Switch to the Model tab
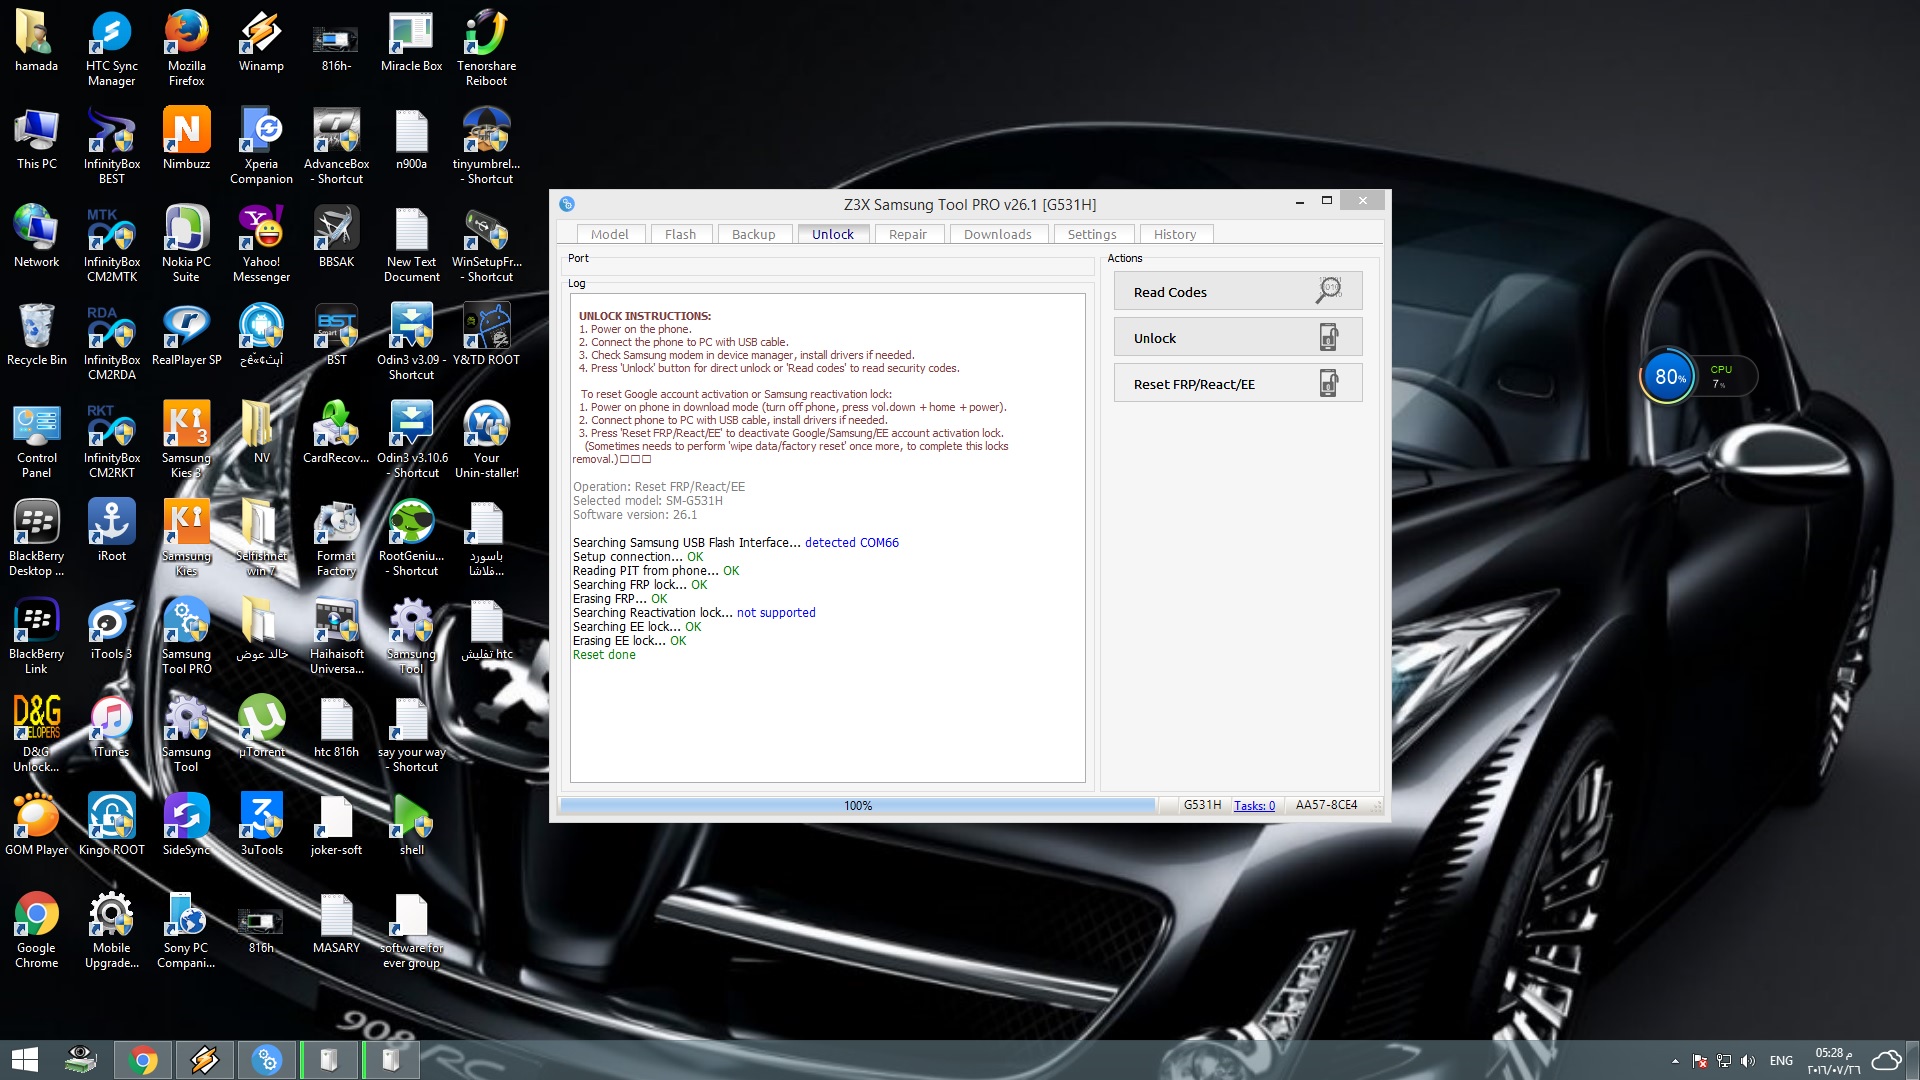 click(610, 234)
